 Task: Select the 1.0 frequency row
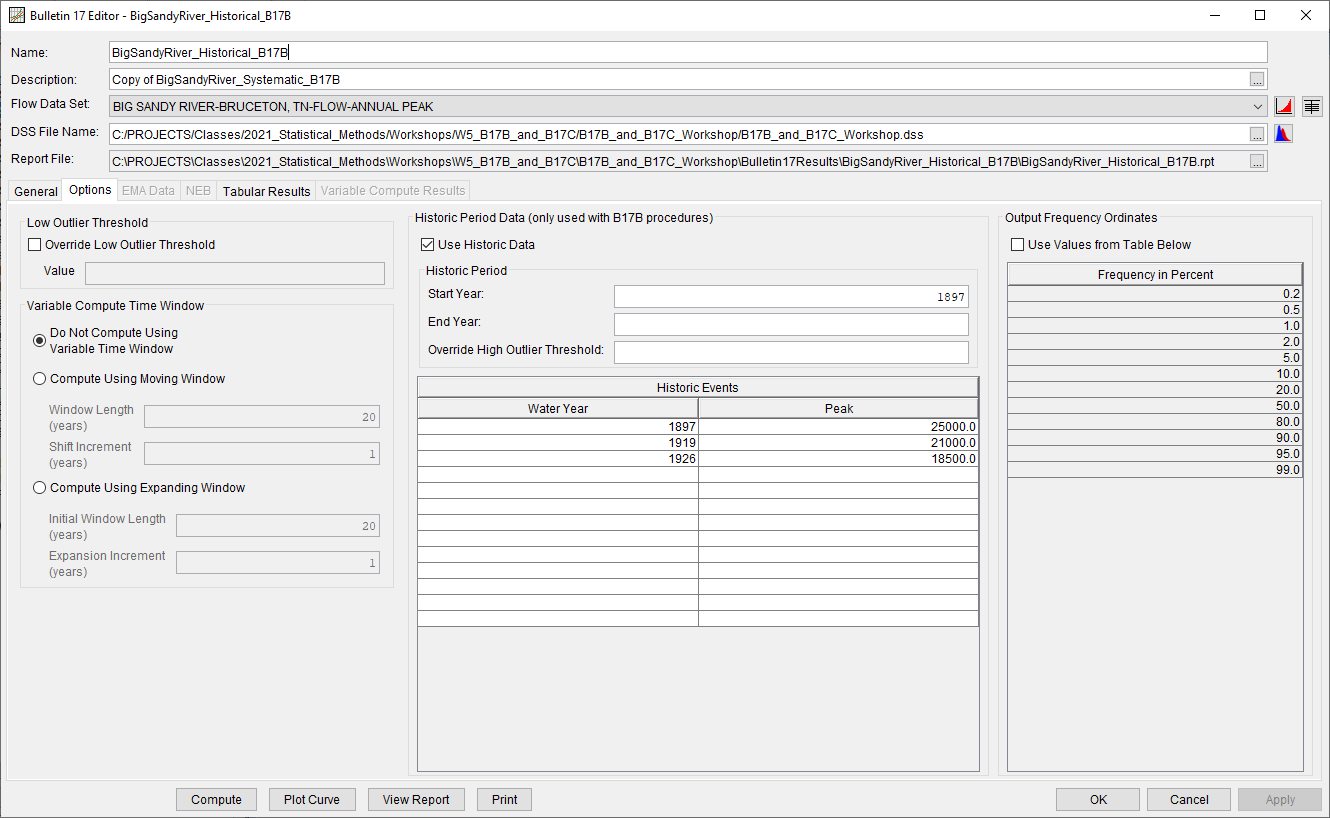pos(1155,326)
